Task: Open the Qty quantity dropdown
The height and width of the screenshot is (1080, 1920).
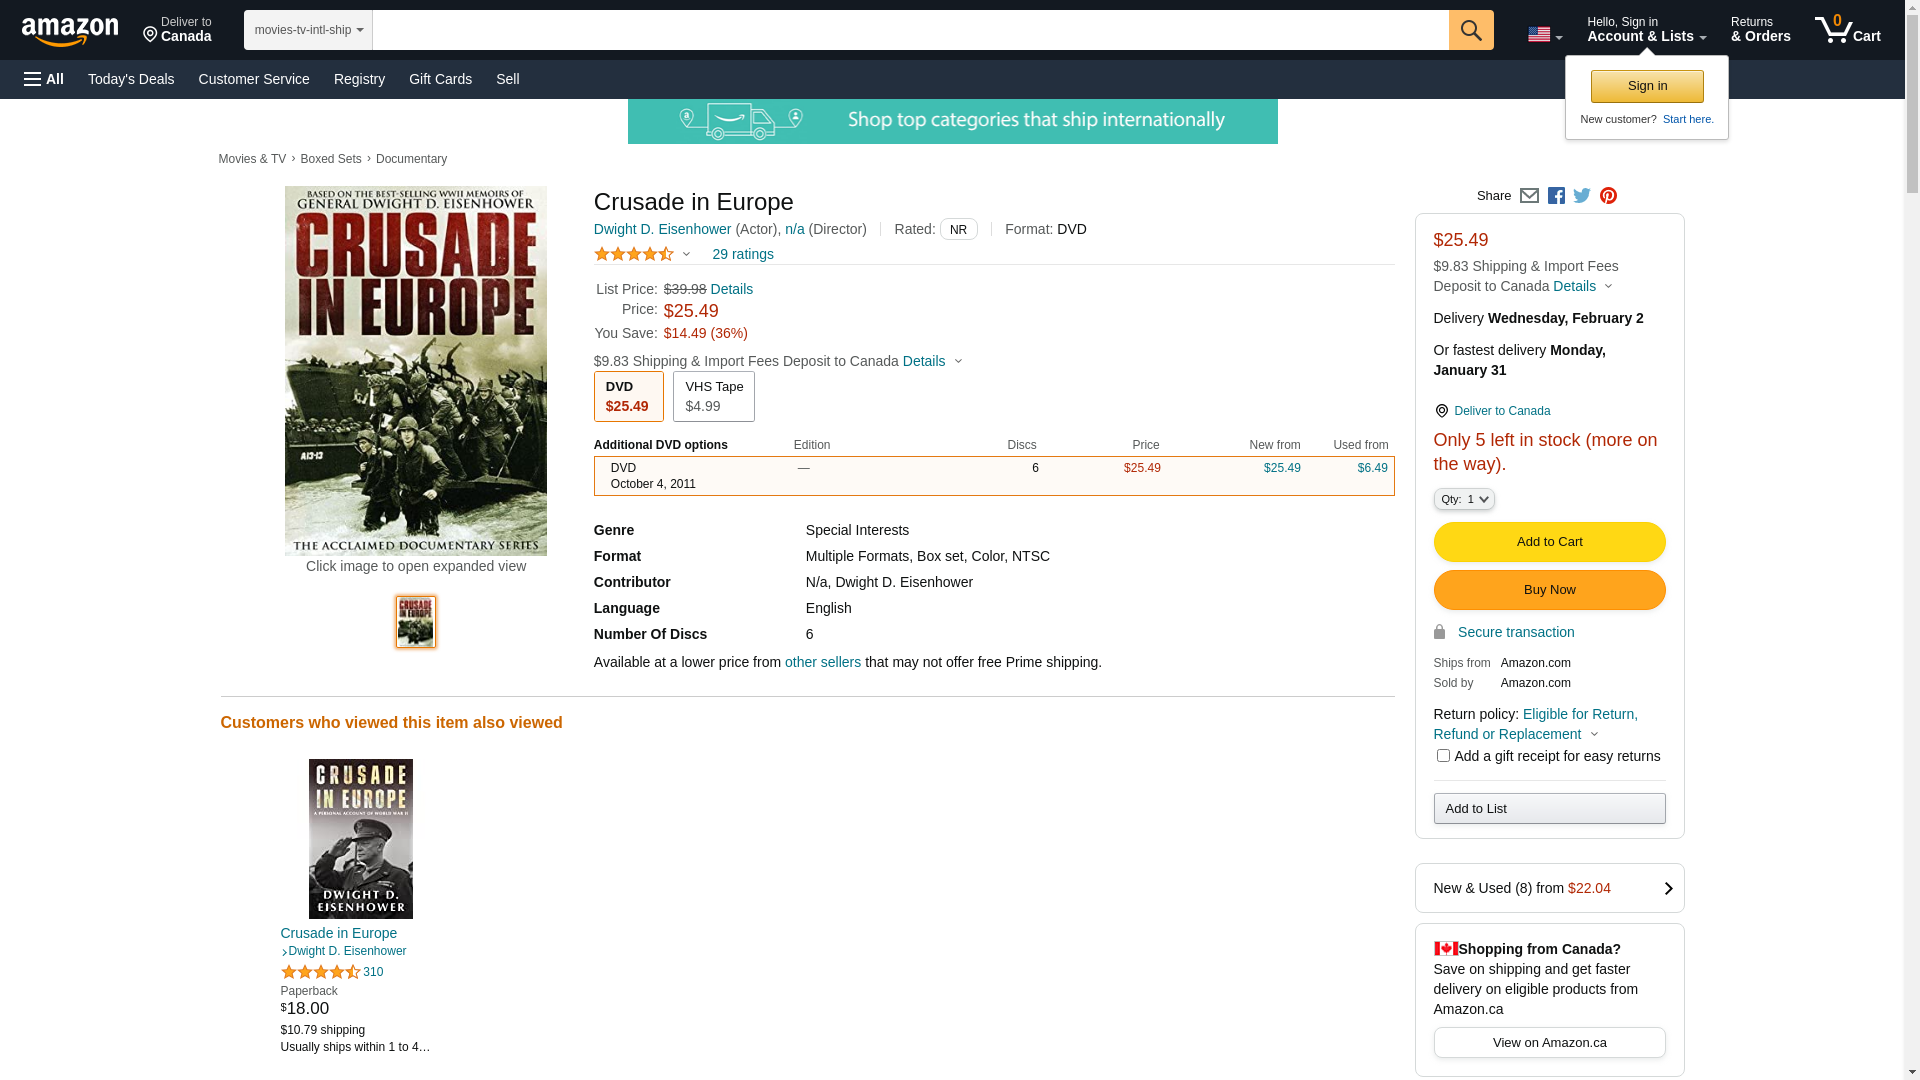Action: point(1463,499)
